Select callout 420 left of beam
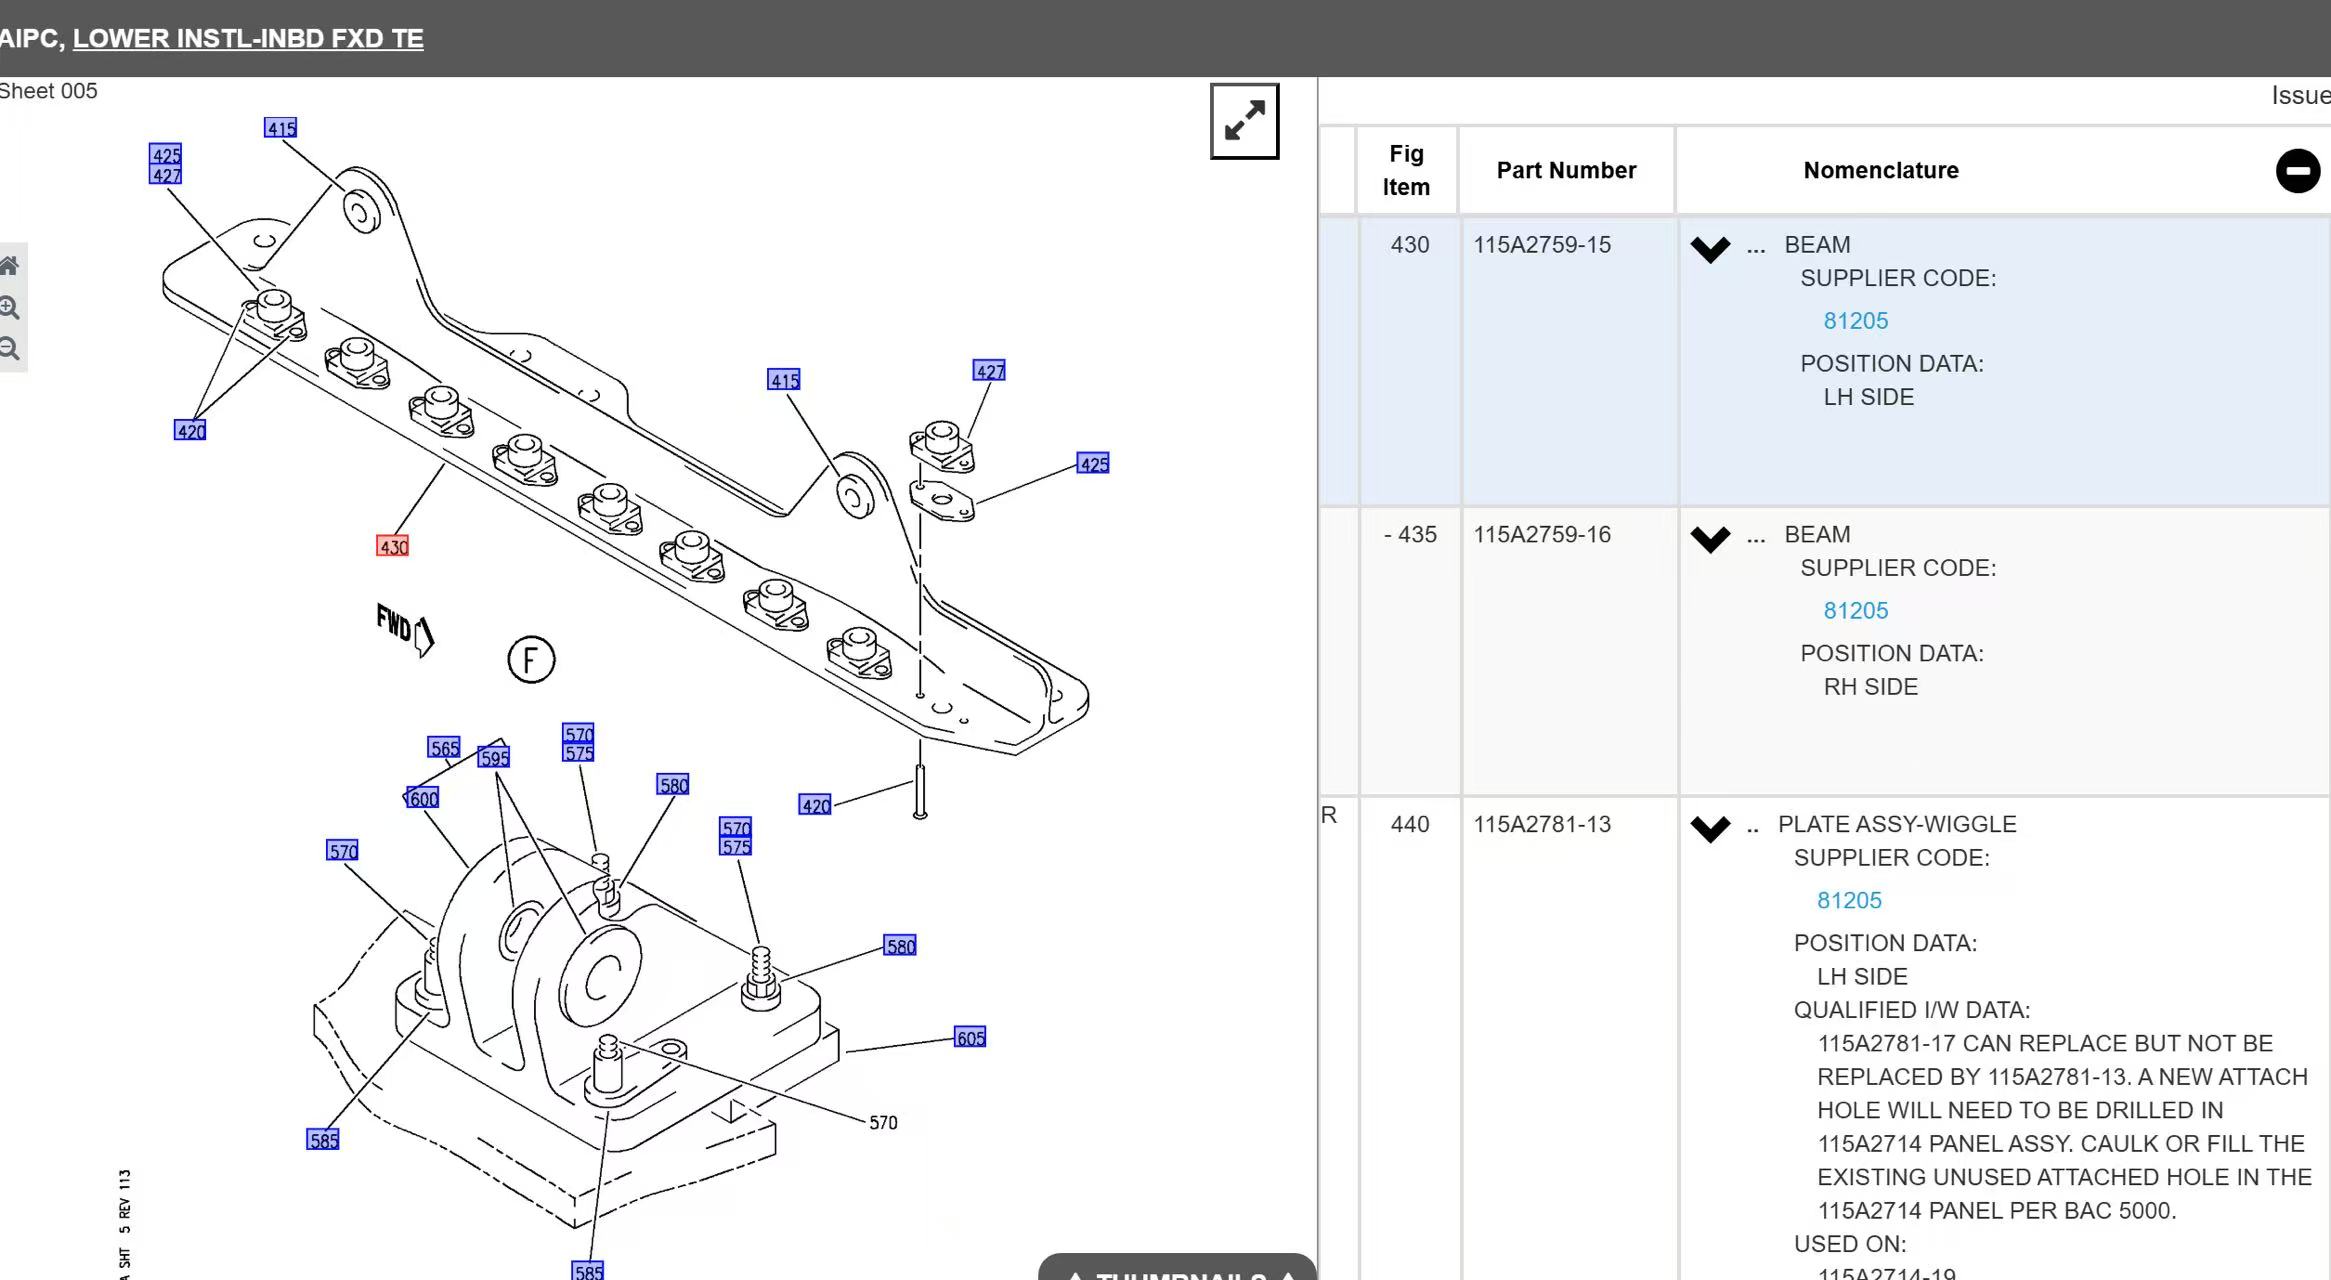Image resolution: width=2331 pixels, height=1280 pixels. point(190,430)
